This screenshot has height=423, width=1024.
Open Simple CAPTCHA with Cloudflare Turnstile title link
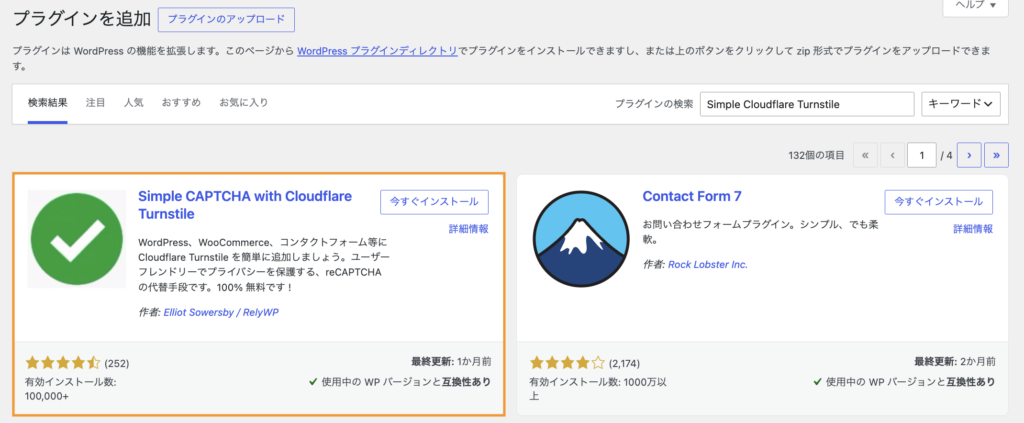pyautogui.click(x=245, y=205)
